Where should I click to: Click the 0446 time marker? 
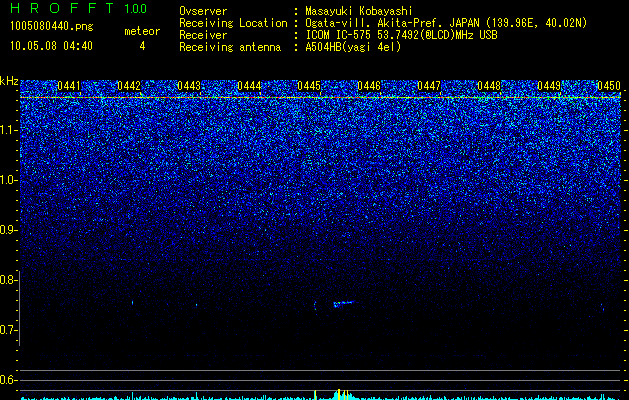click(369, 86)
